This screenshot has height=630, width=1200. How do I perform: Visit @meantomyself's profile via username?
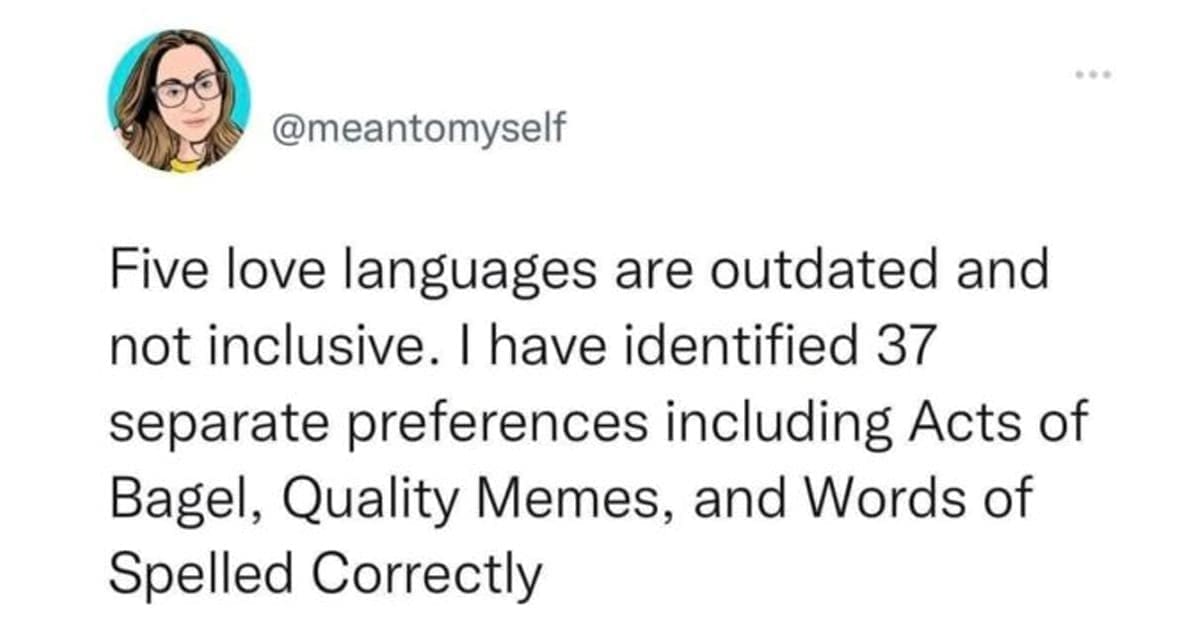420,127
